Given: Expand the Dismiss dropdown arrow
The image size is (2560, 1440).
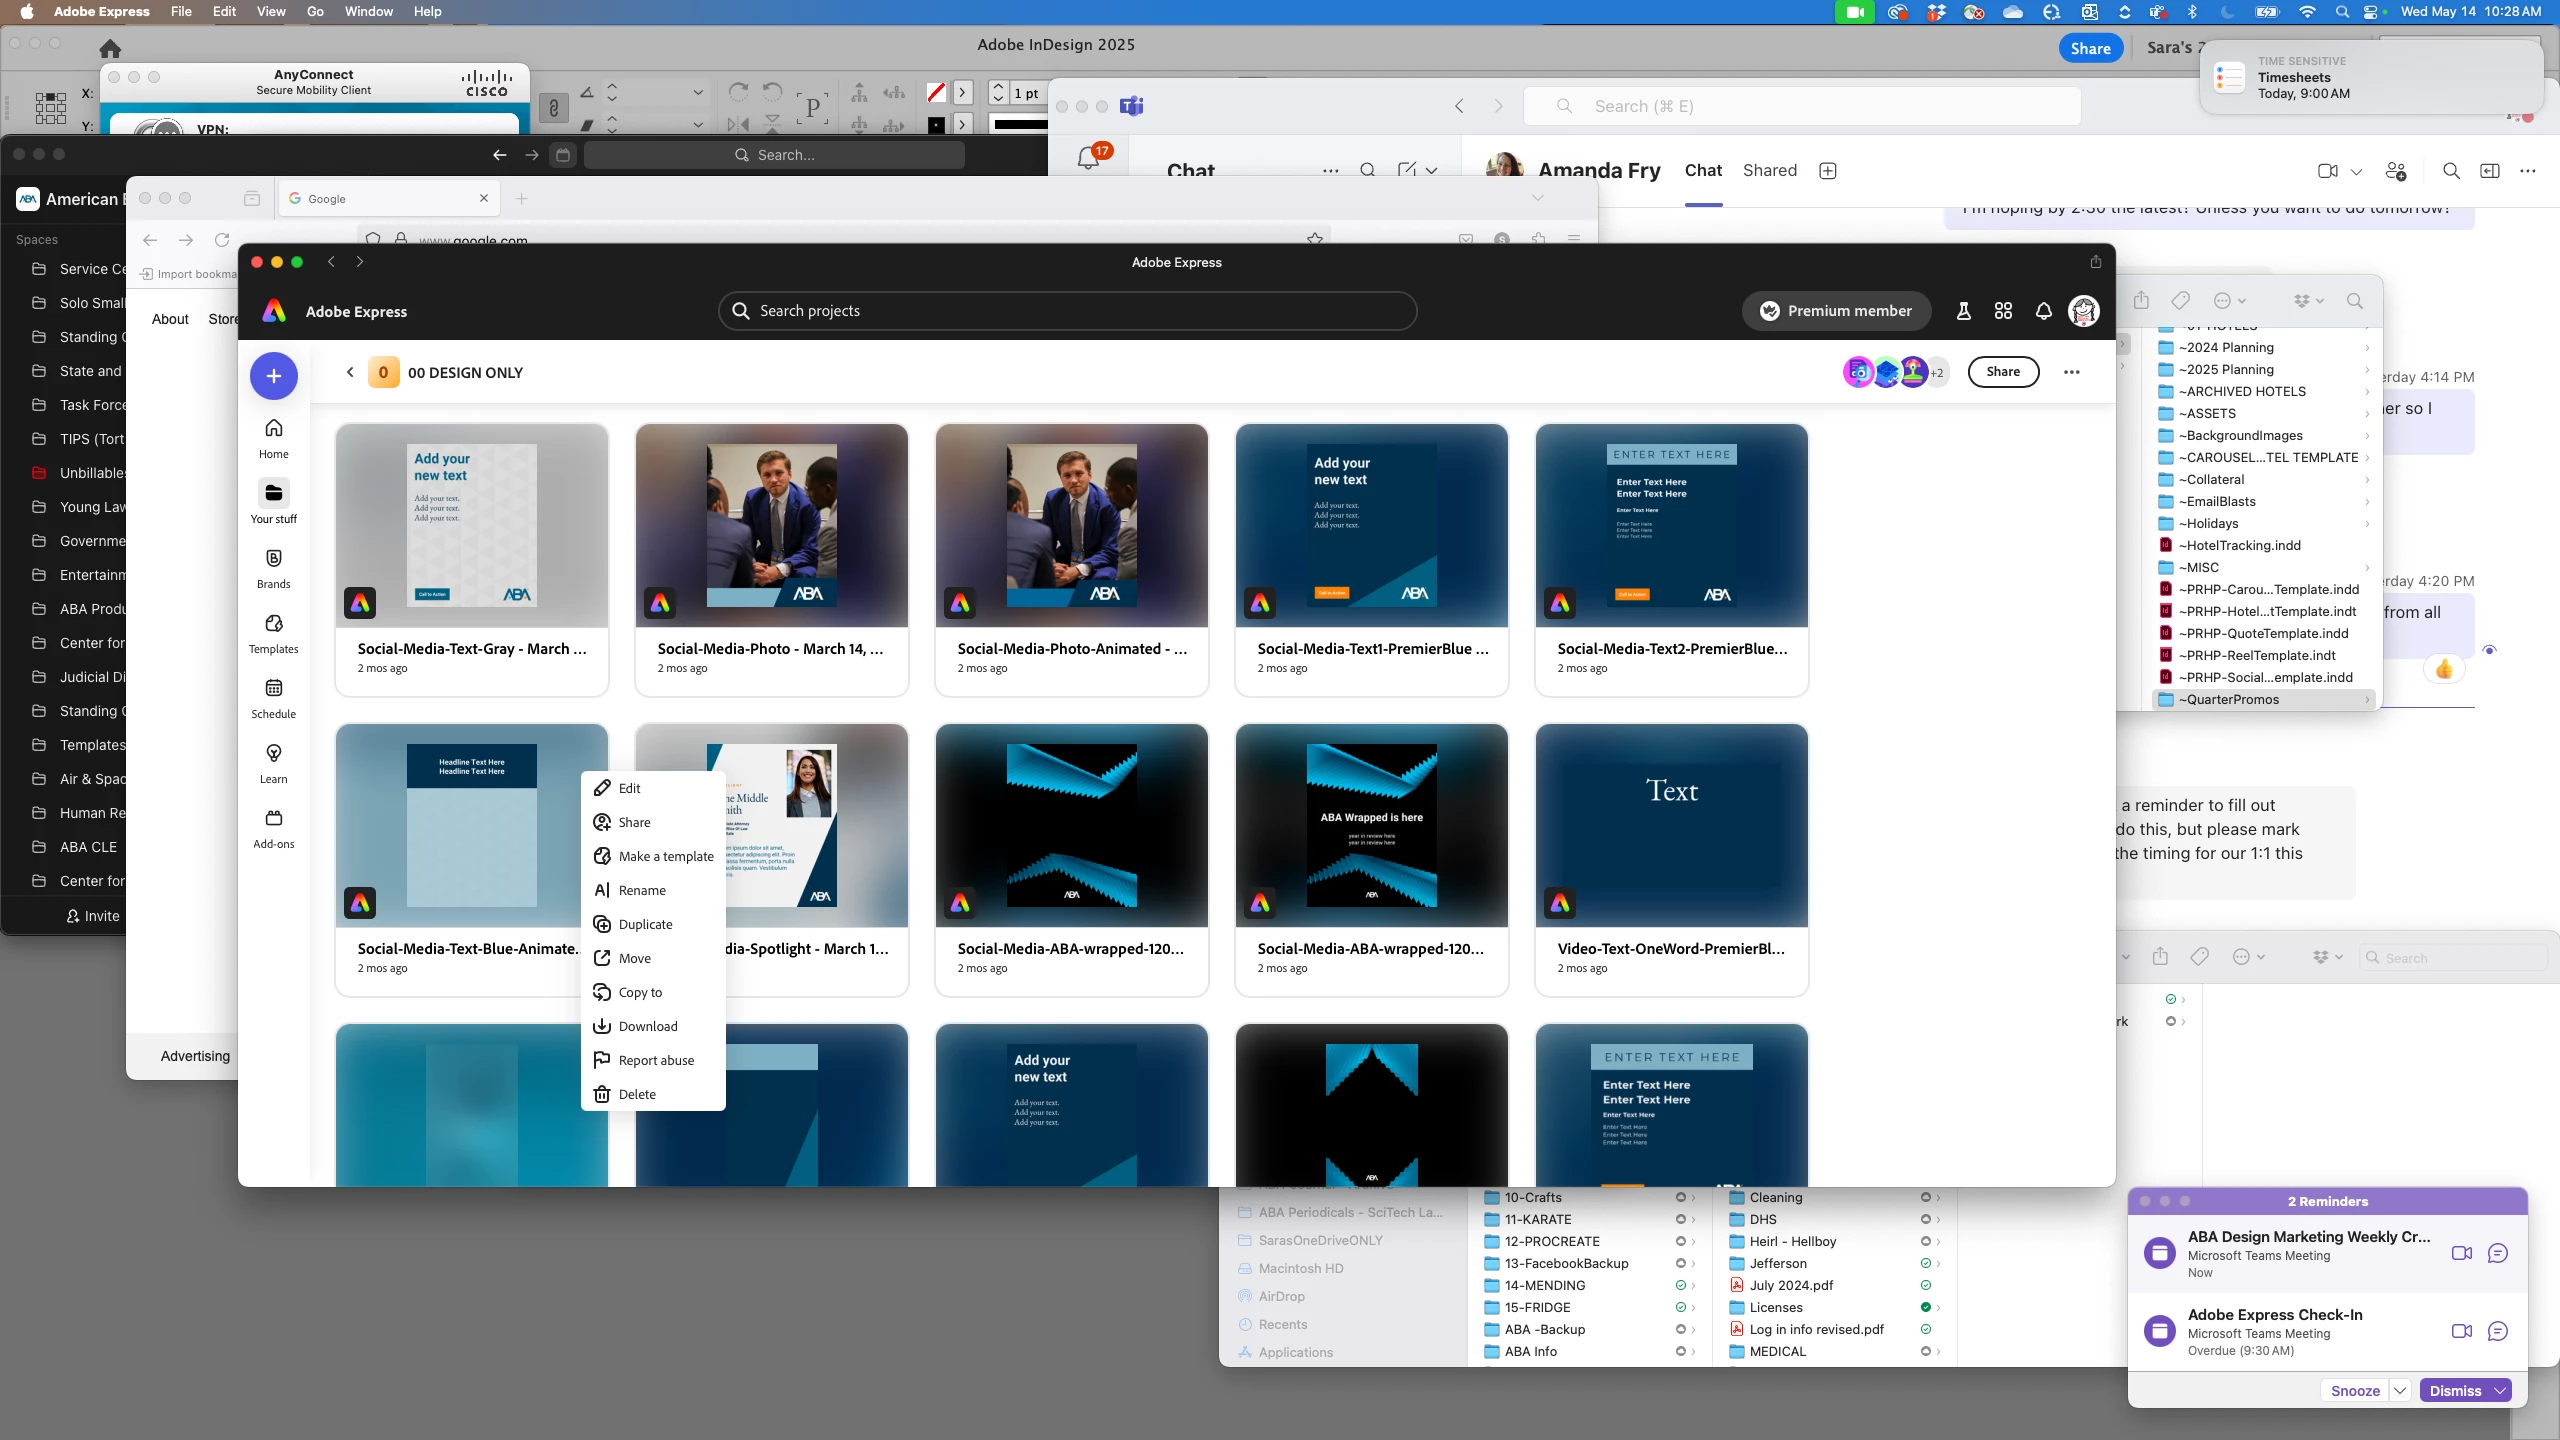Looking at the screenshot, I should coord(2499,1391).
